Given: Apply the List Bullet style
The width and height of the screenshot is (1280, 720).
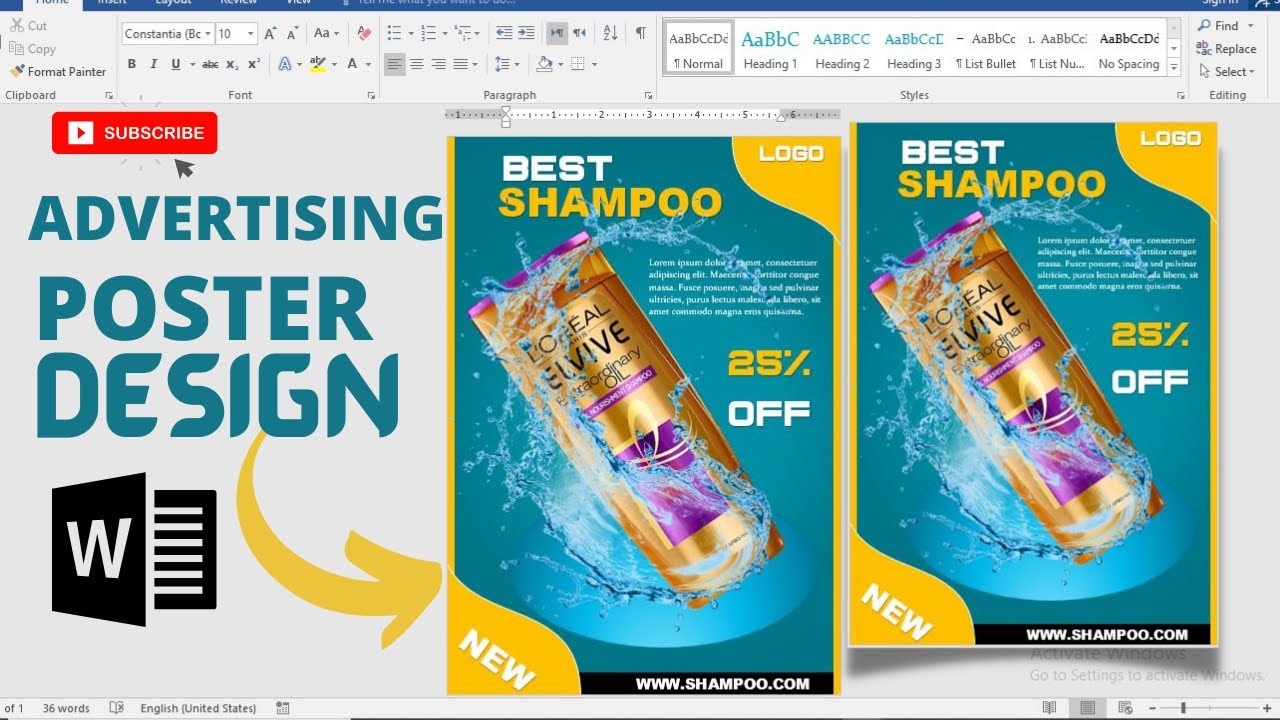Looking at the screenshot, I should click(x=986, y=48).
